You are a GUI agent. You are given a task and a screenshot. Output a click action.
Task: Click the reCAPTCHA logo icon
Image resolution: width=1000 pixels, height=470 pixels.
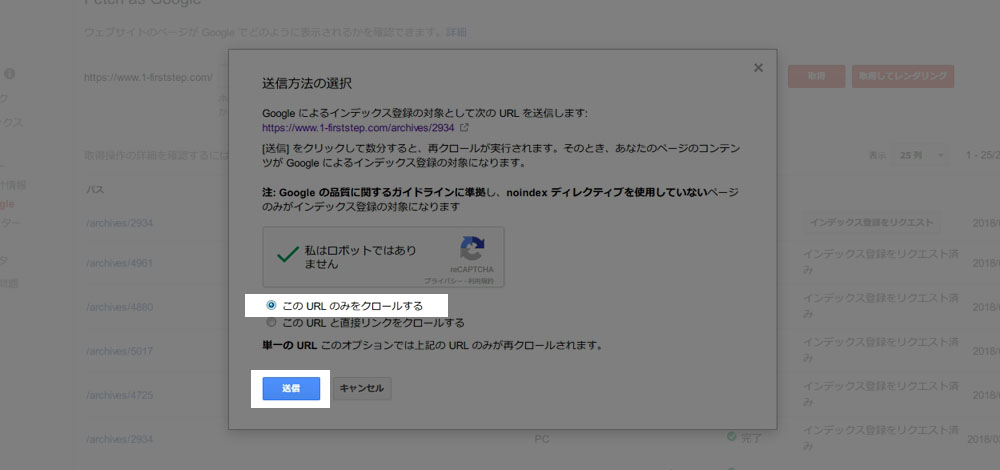tap(472, 249)
